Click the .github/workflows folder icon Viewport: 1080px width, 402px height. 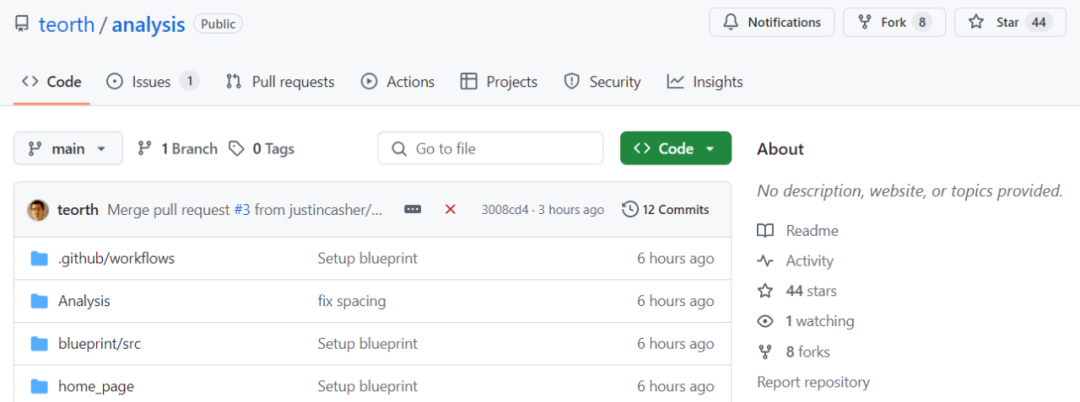tap(39, 258)
